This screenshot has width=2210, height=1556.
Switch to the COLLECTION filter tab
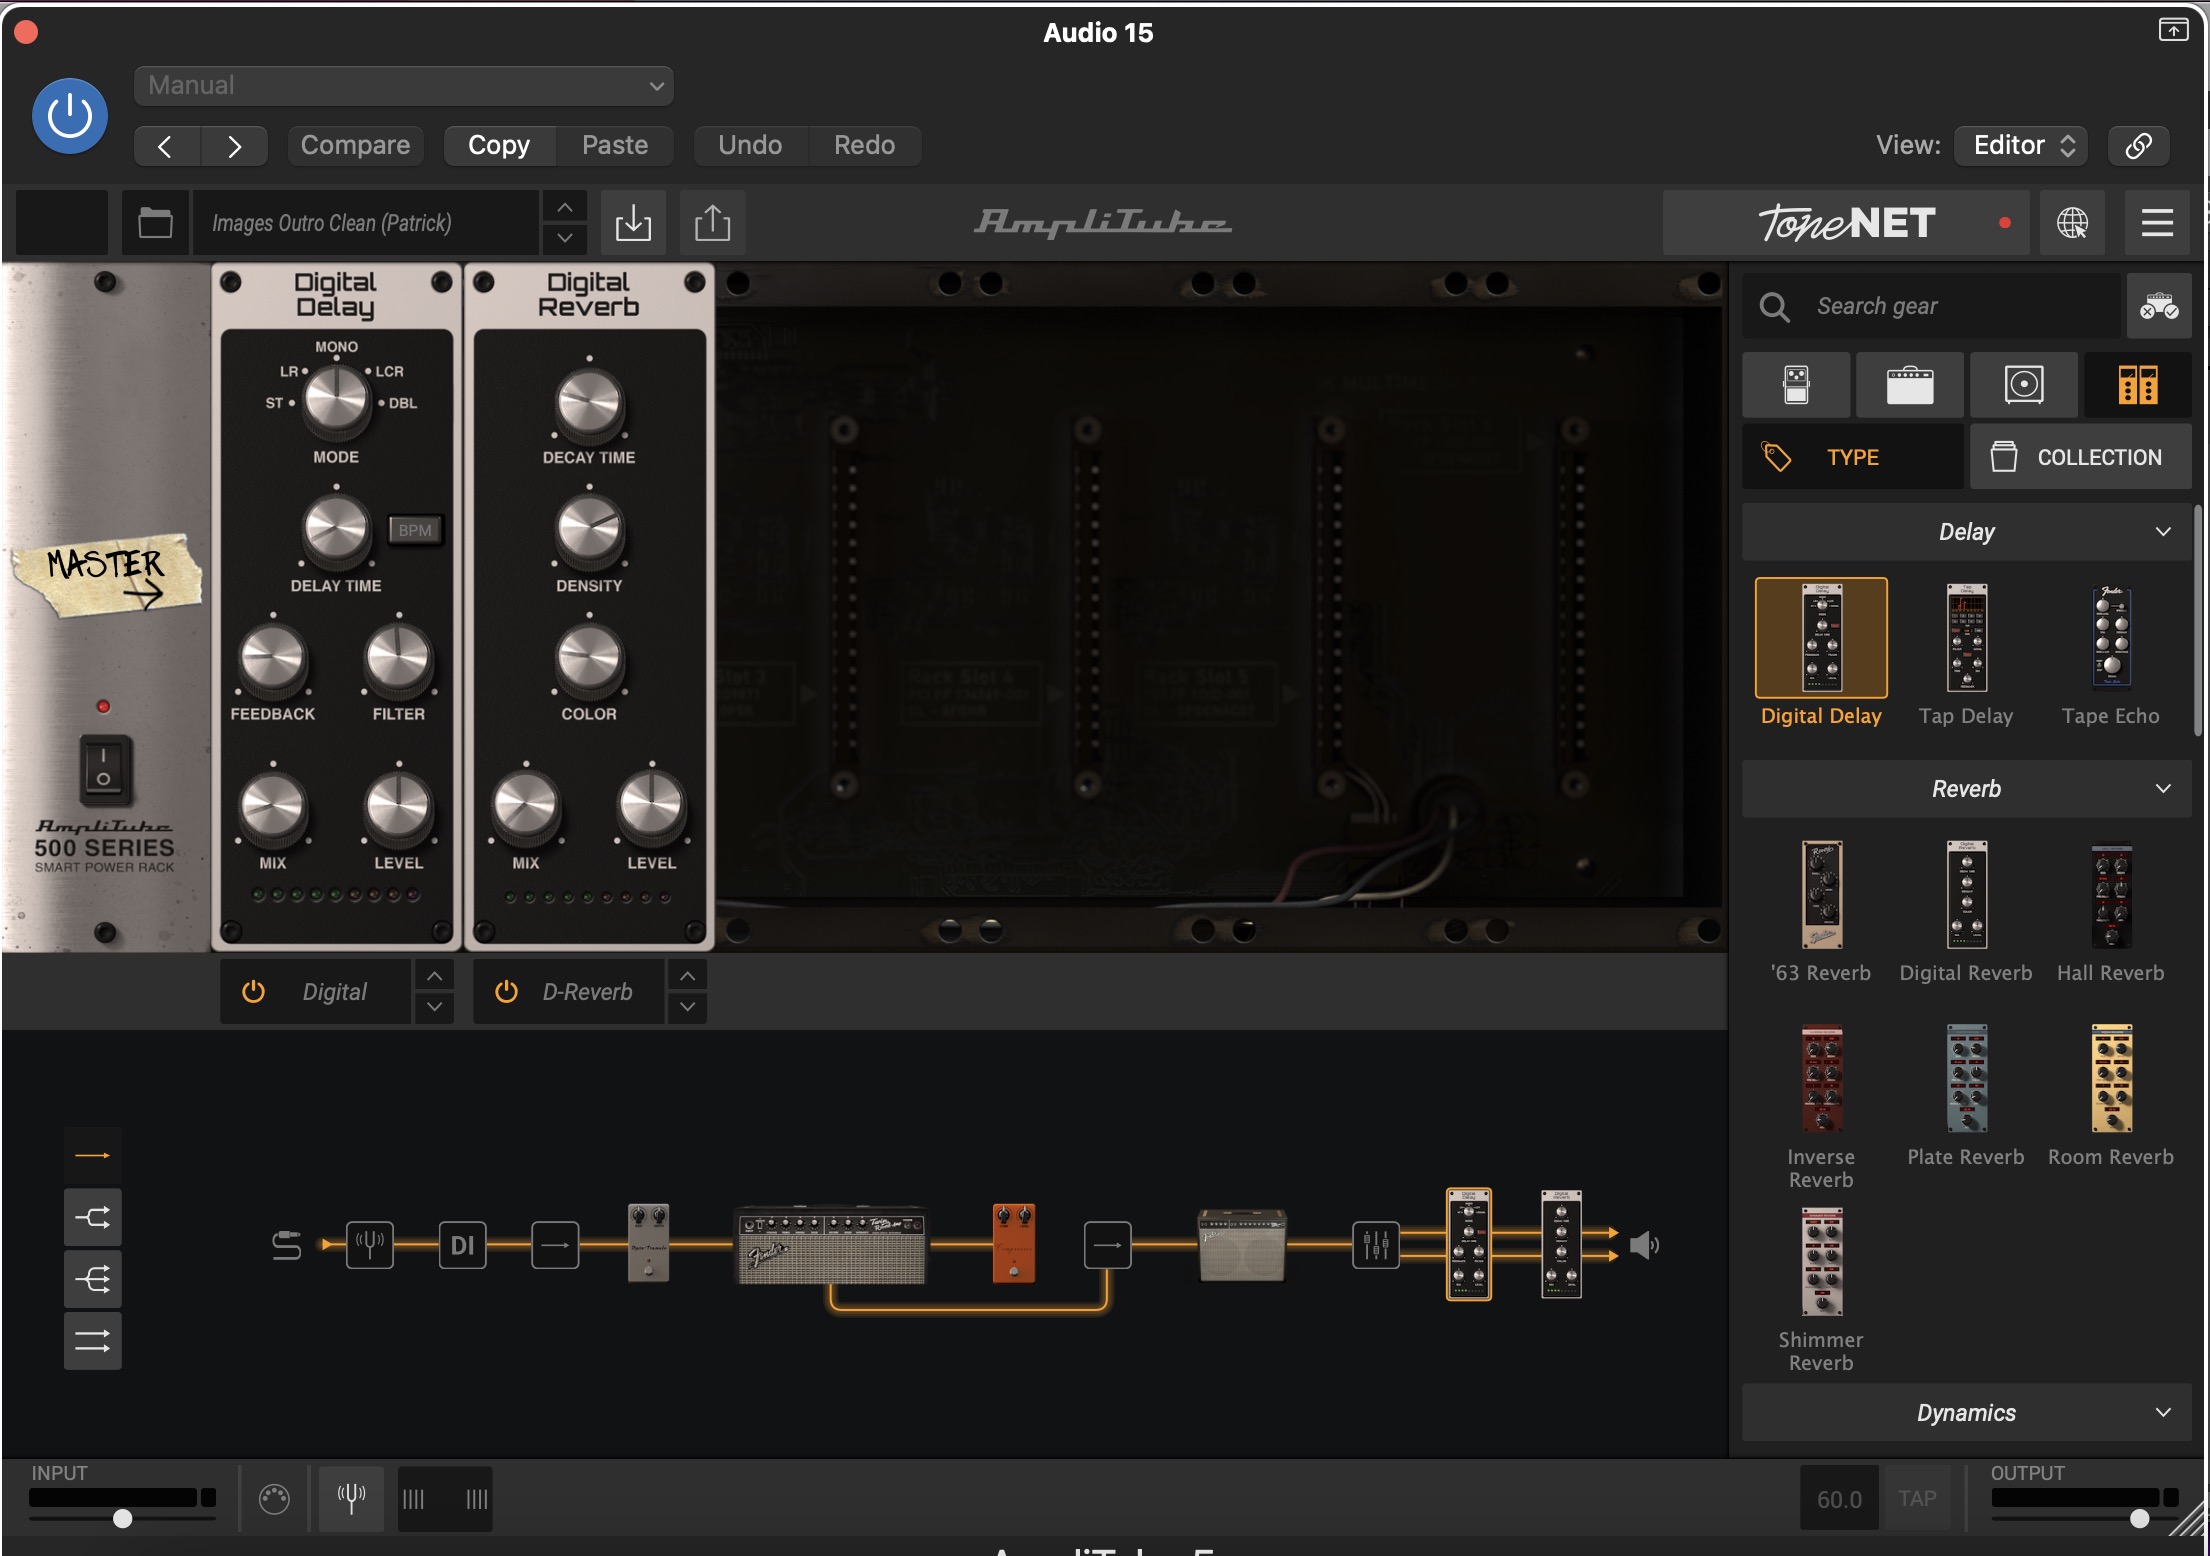[2081, 457]
